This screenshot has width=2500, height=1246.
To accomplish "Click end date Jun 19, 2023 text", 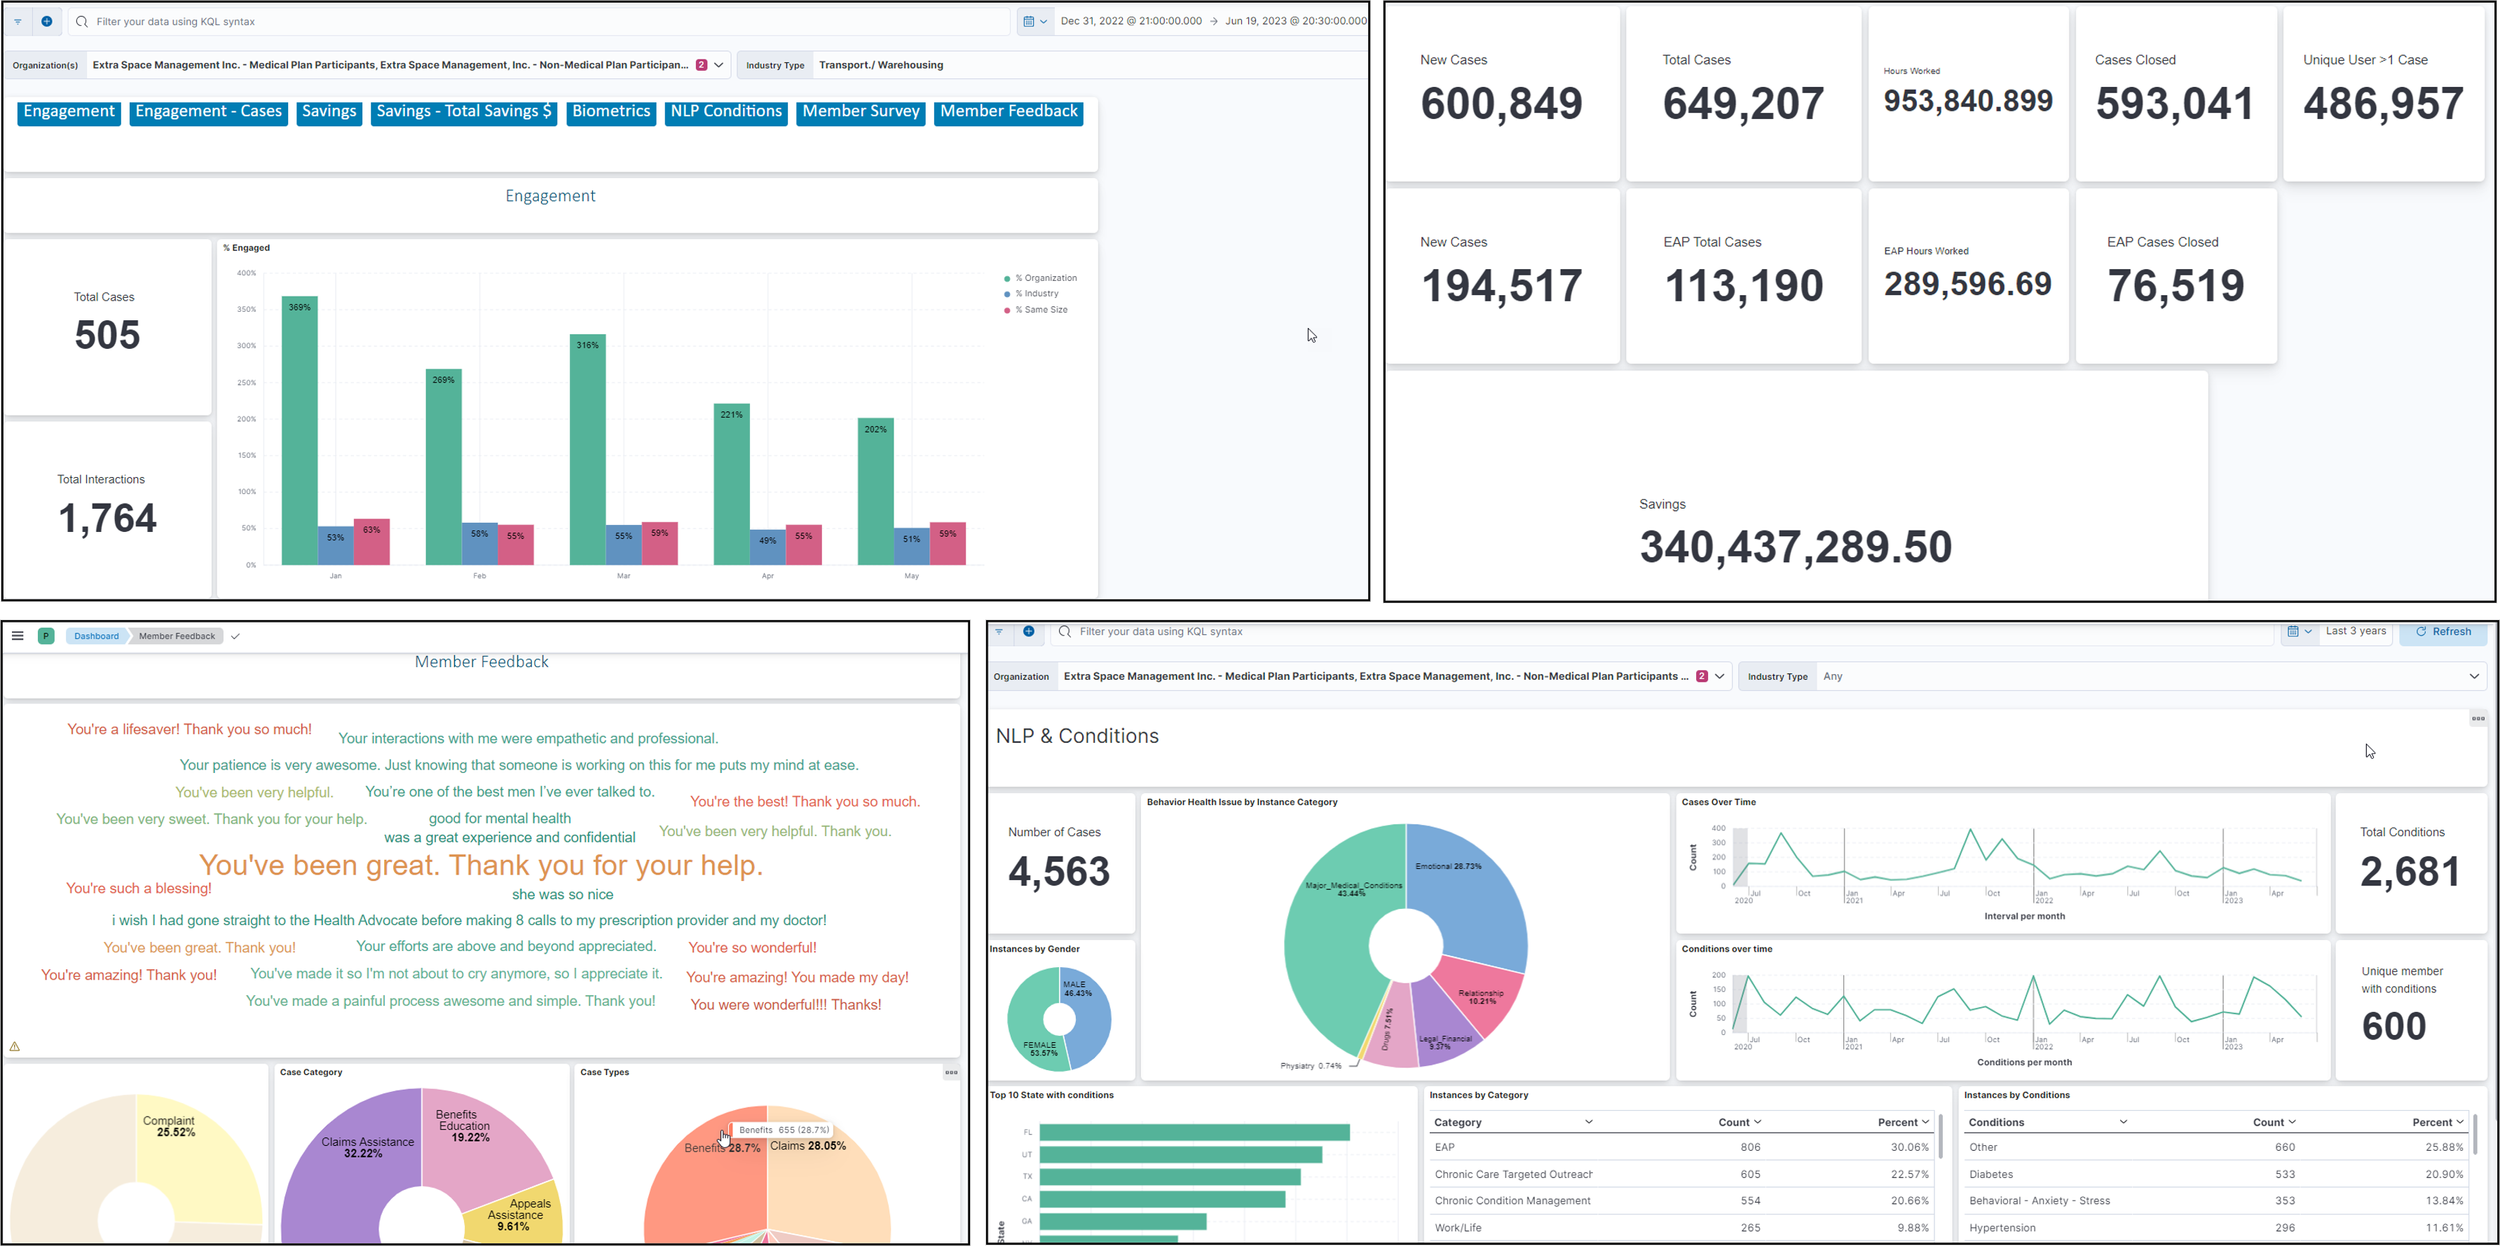I will point(1296,21).
